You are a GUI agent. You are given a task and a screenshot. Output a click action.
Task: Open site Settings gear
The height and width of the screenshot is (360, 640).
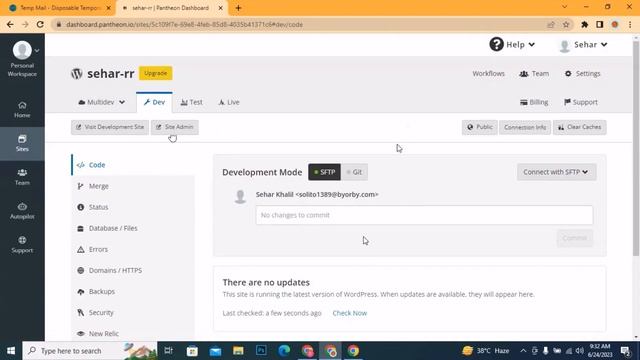click(582, 74)
